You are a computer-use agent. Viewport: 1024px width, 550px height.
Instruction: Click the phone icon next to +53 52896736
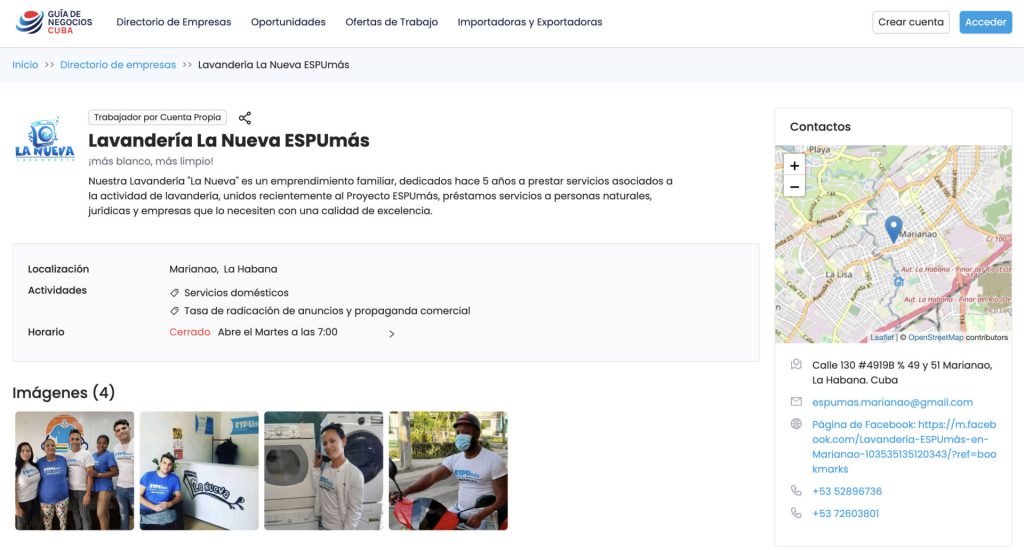796,491
